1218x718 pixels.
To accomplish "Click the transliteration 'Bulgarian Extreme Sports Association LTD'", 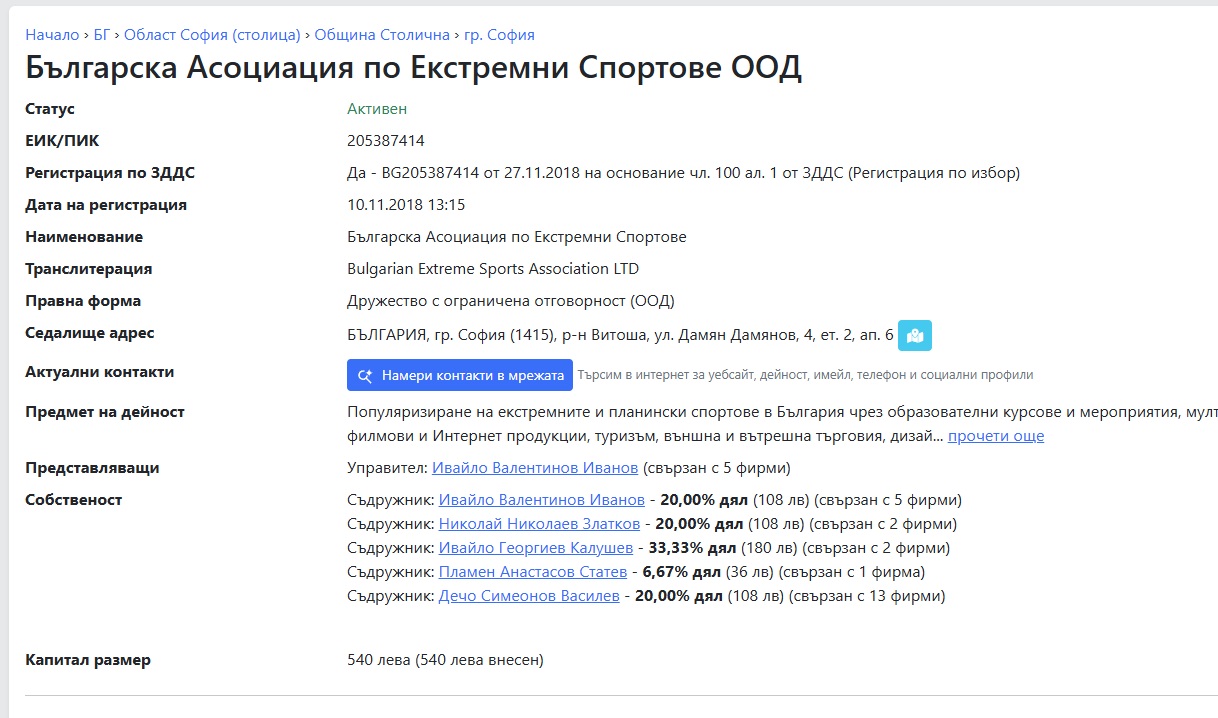I will pyautogui.click(x=492, y=269).
